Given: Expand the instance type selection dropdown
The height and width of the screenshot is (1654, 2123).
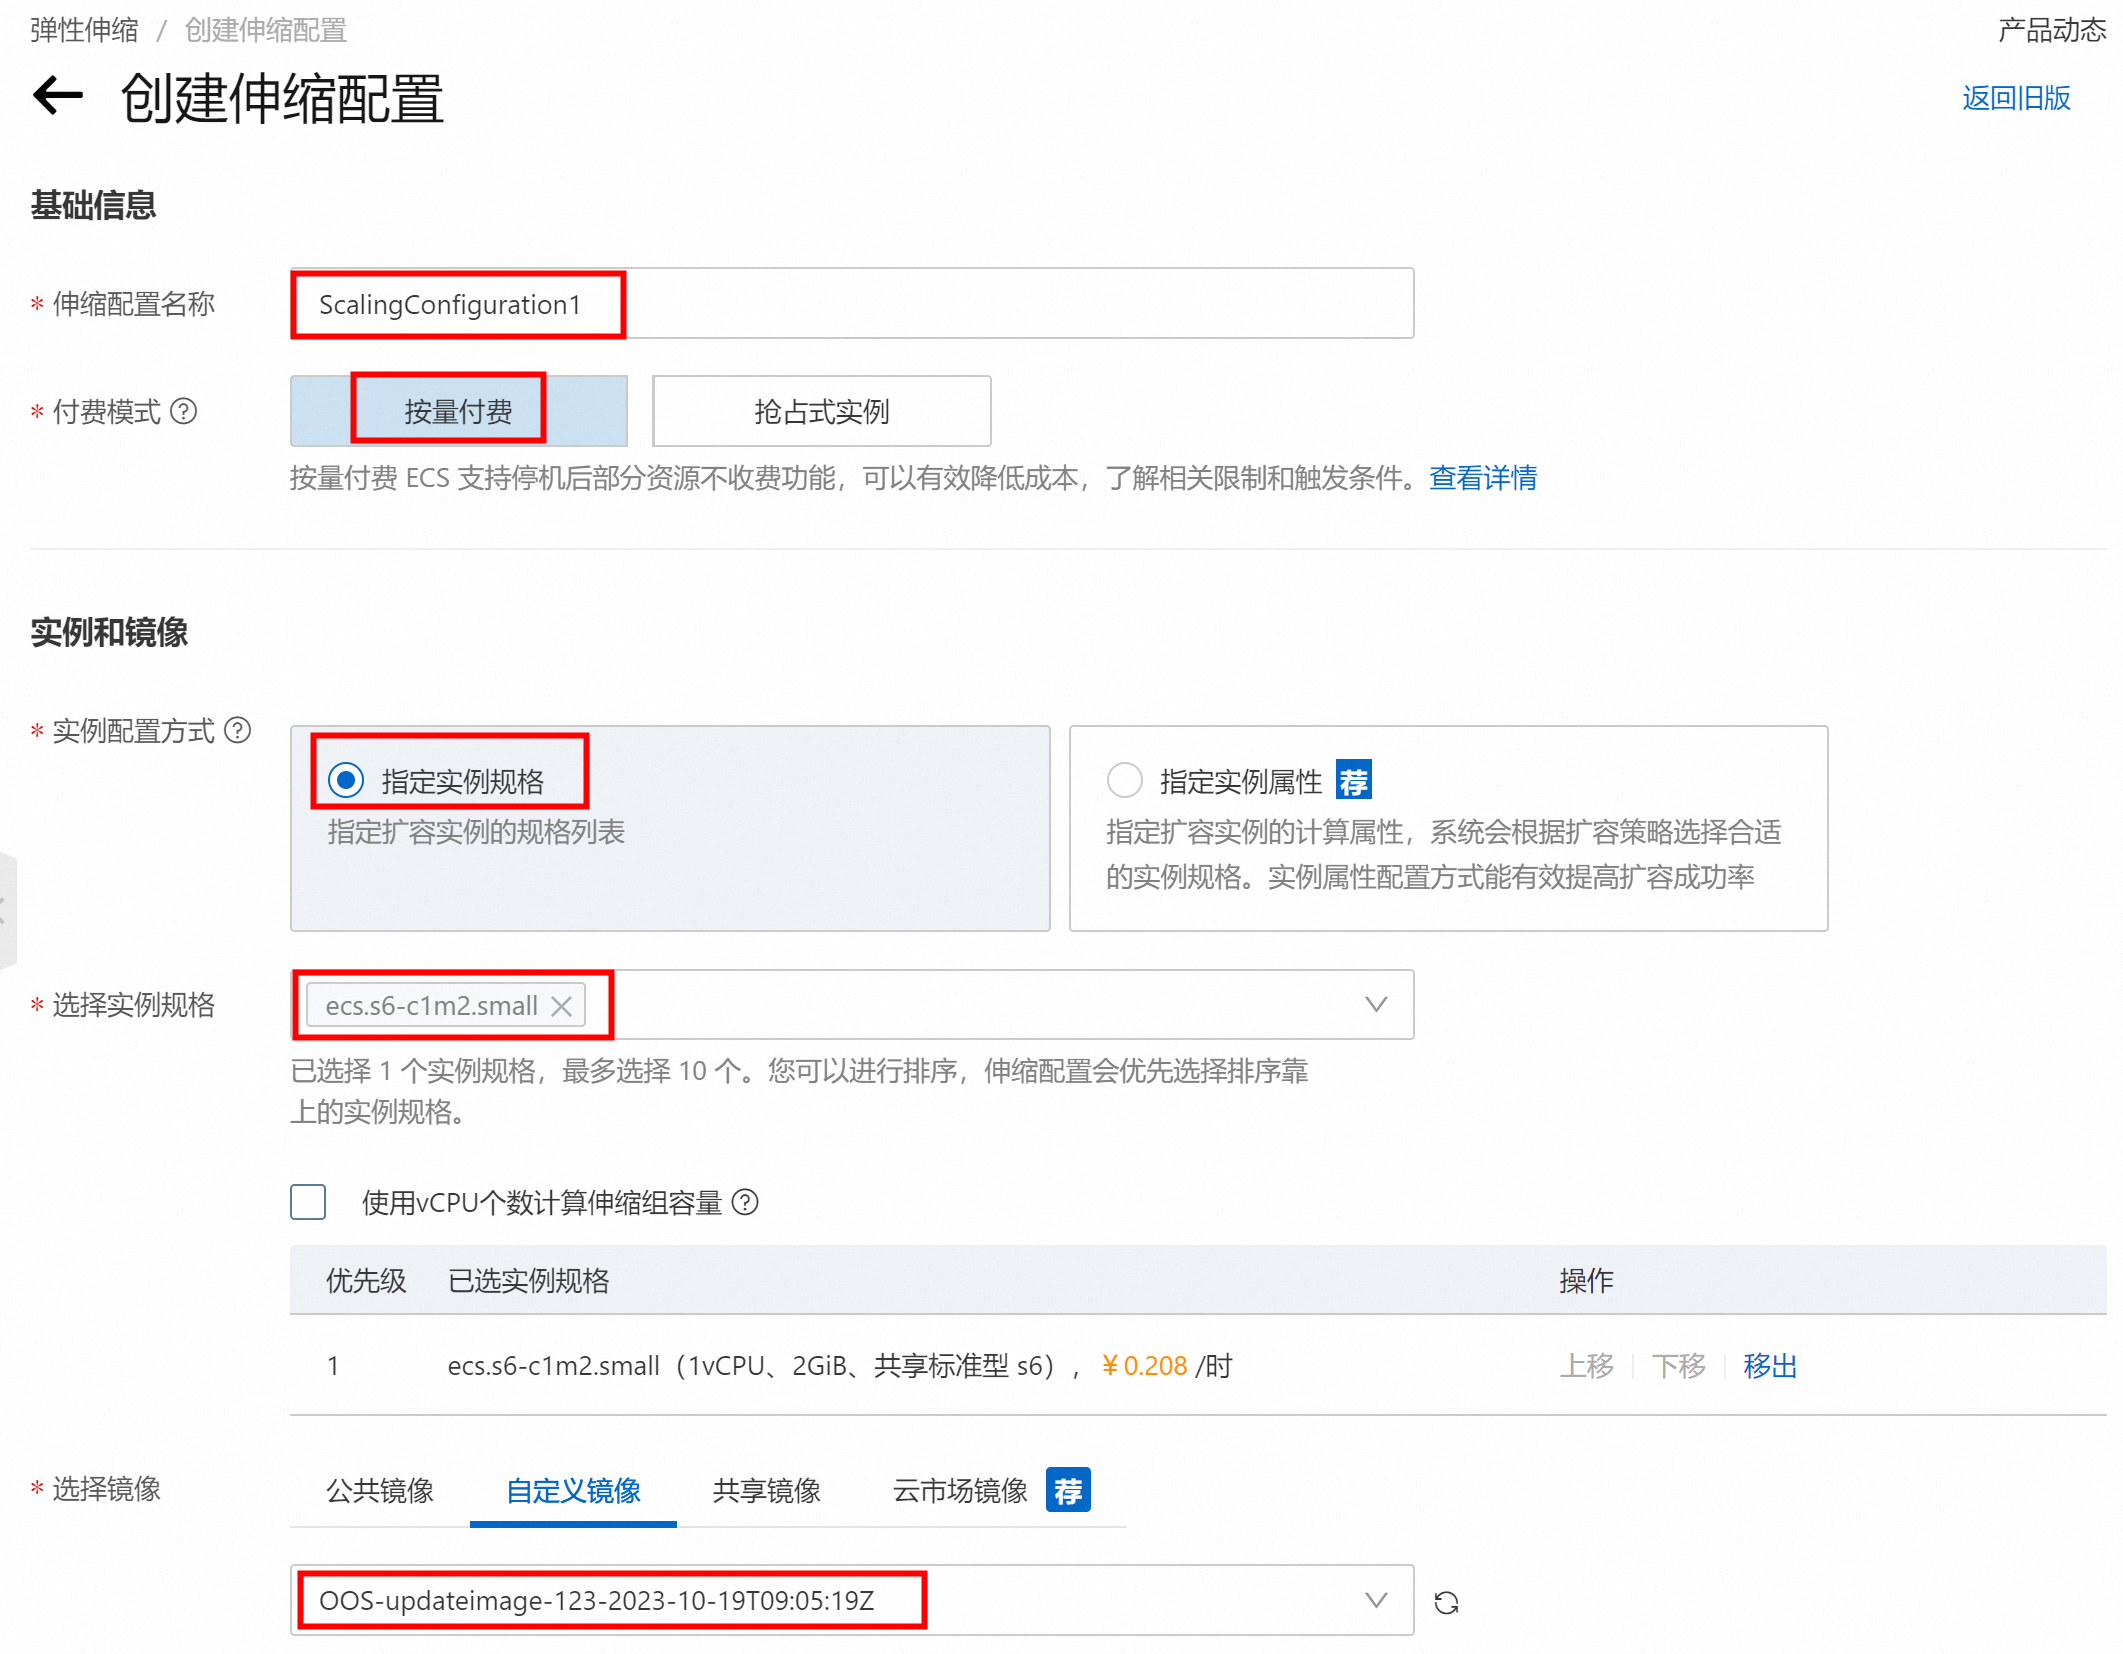Looking at the screenshot, I should pyautogui.click(x=1376, y=1004).
